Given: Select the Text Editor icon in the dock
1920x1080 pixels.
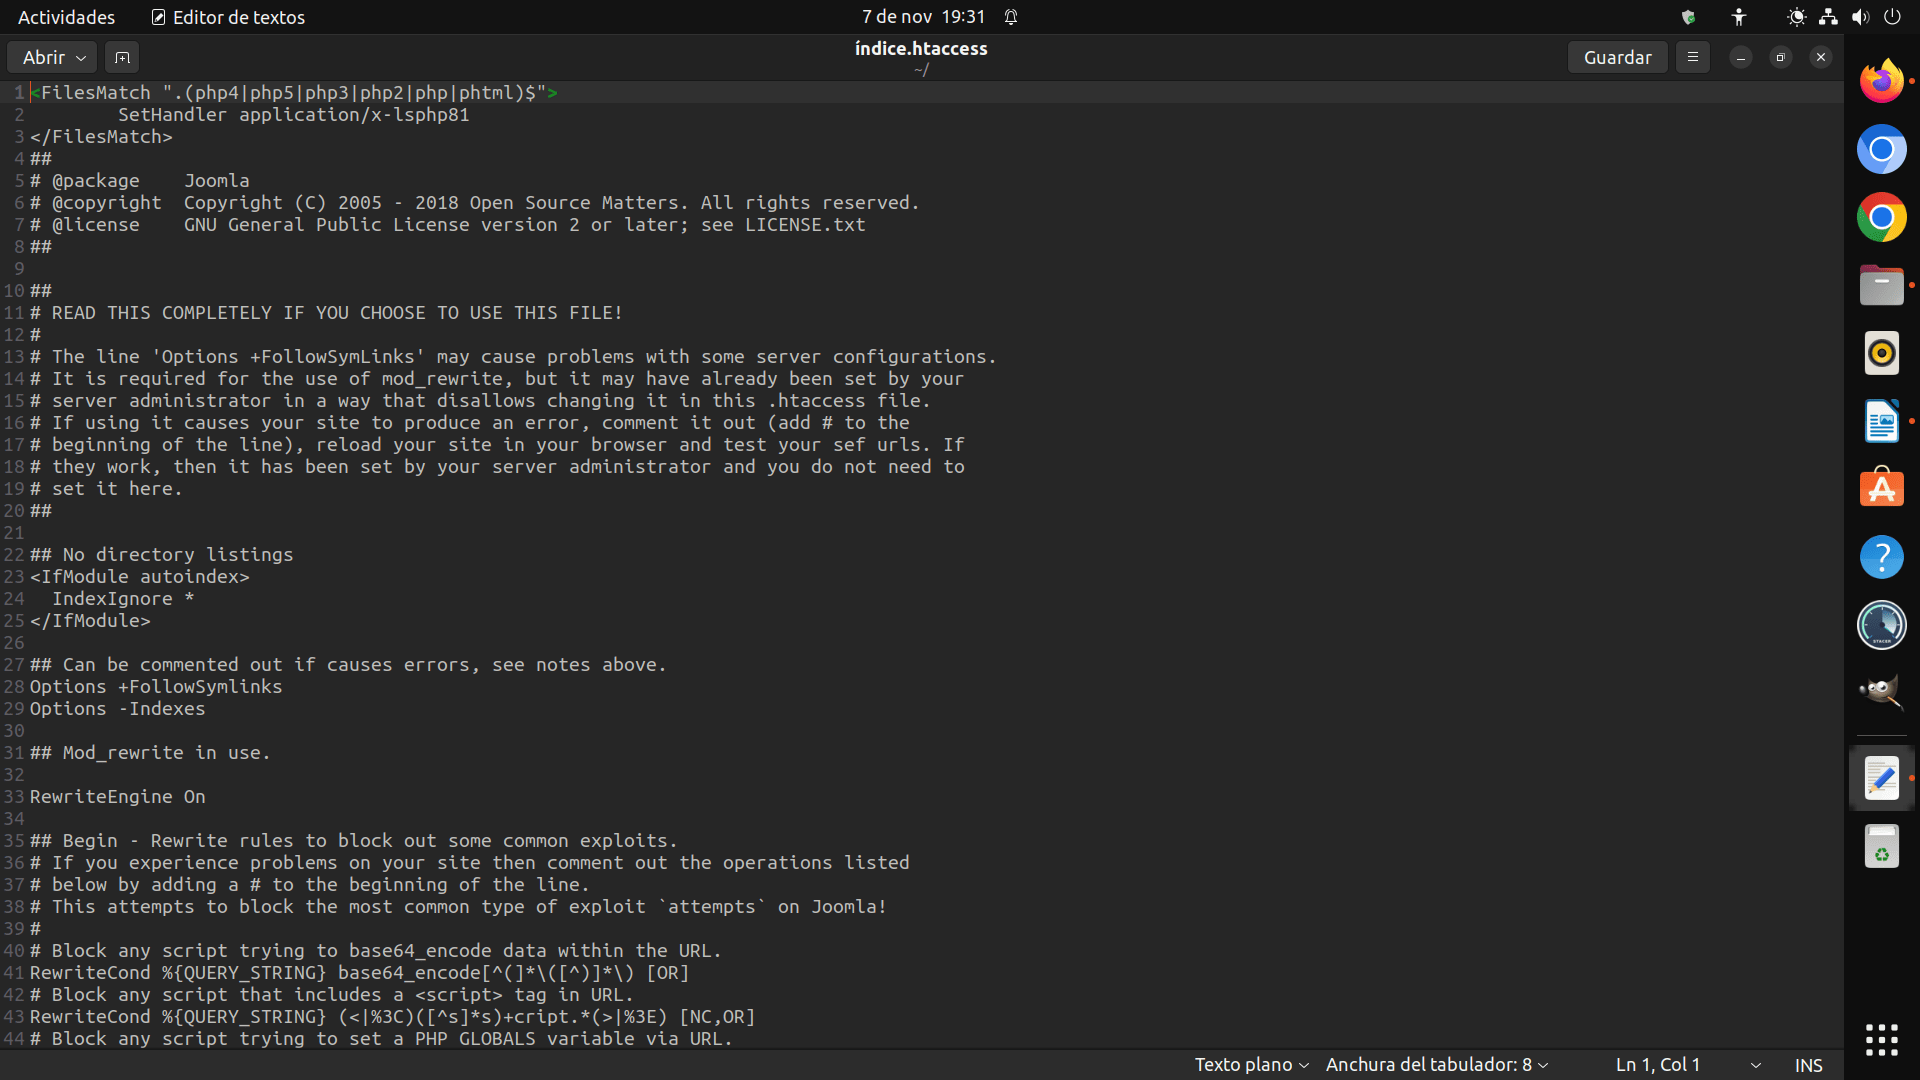Looking at the screenshot, I should 1881,778.
